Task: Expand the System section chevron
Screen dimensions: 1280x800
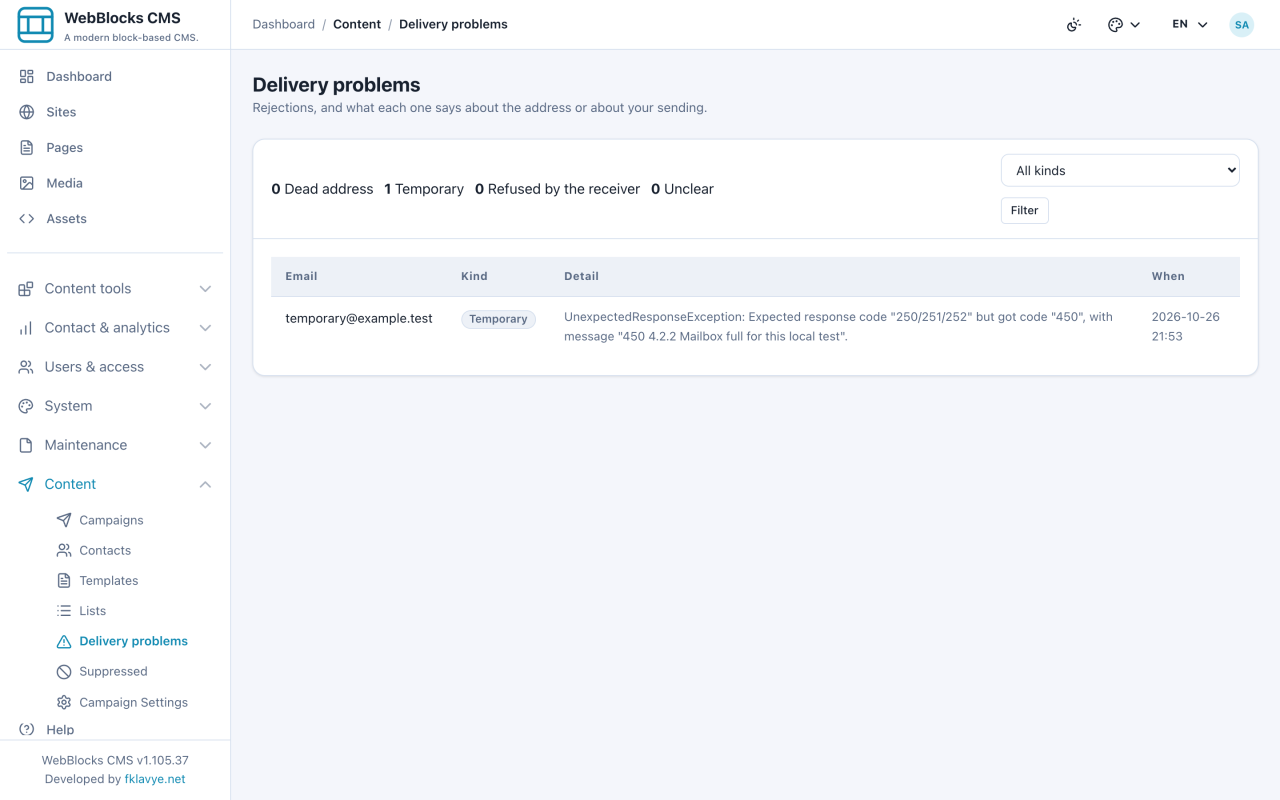Action: pyautogui.click(x=205, y=406)
